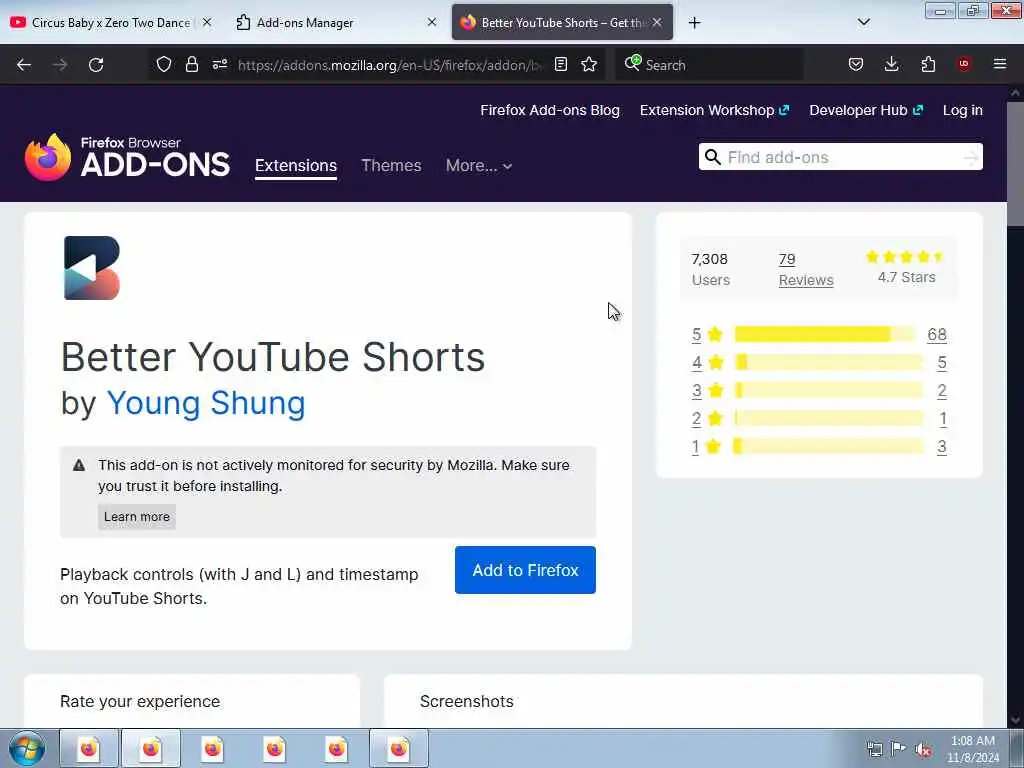Viewport: 1024px width, 768px height.
Task: Expand the More... dropdown menu
Action: tap(479, 165)
